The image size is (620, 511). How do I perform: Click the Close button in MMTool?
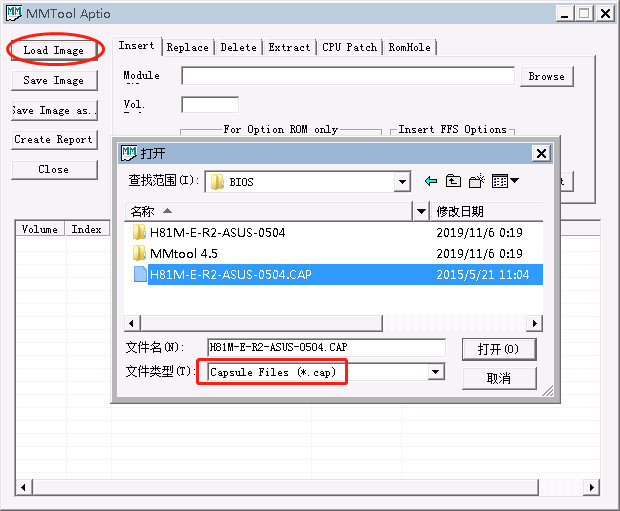54,169
